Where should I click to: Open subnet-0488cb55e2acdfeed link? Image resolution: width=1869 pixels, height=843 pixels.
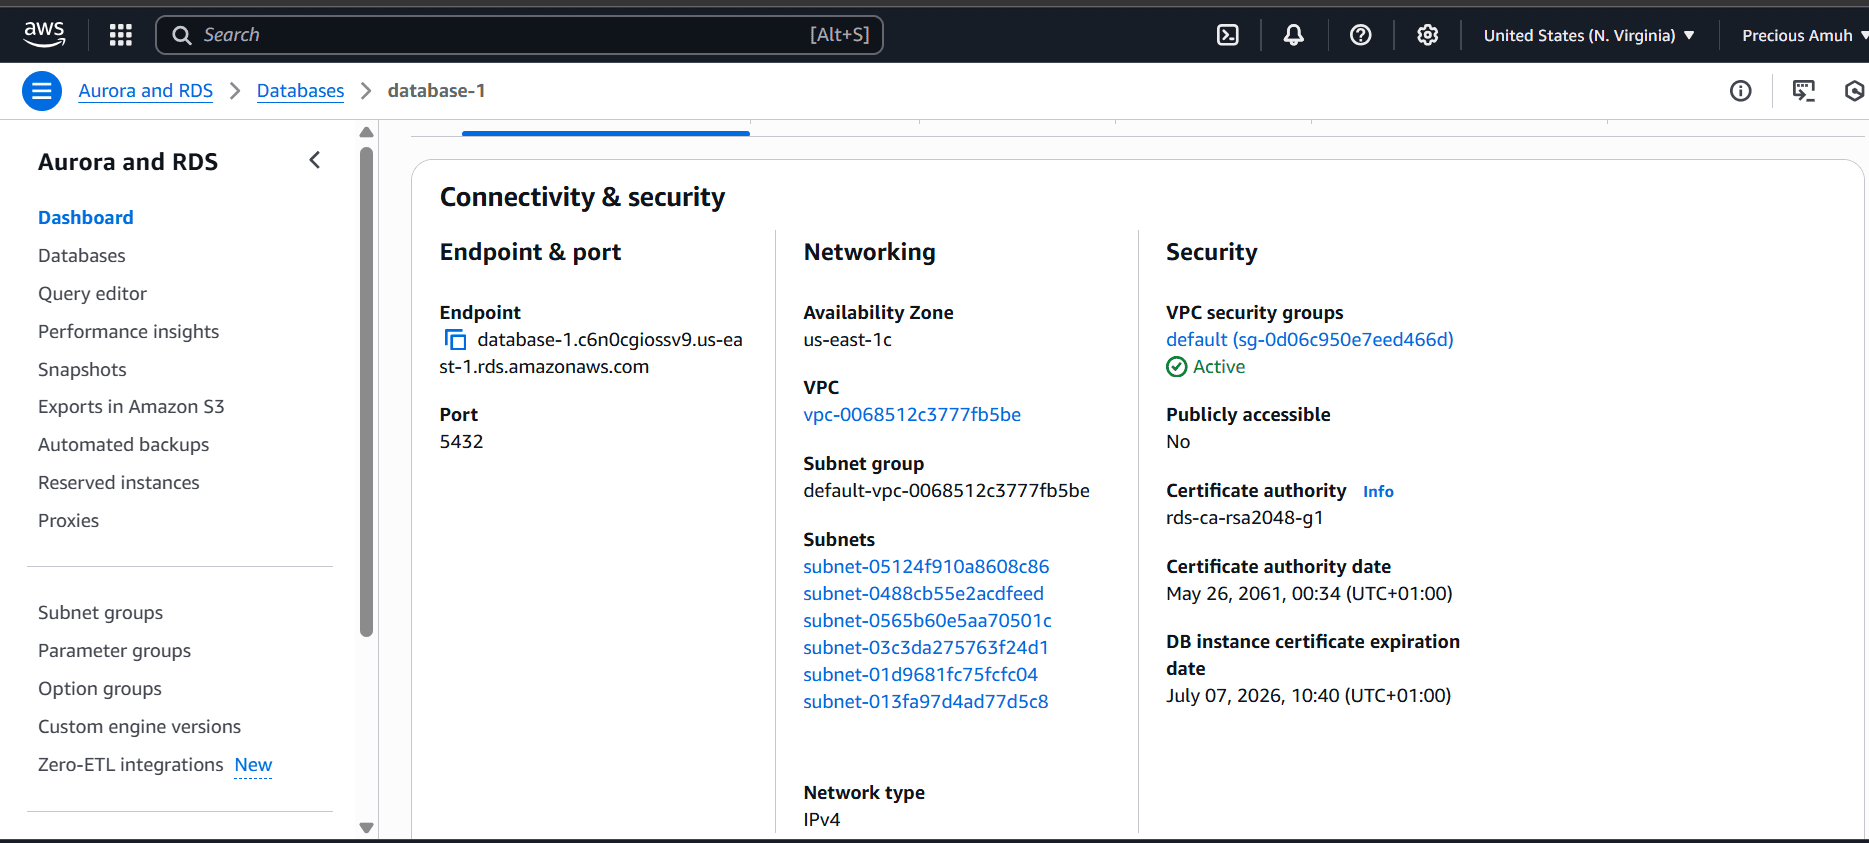pos(923,594)
